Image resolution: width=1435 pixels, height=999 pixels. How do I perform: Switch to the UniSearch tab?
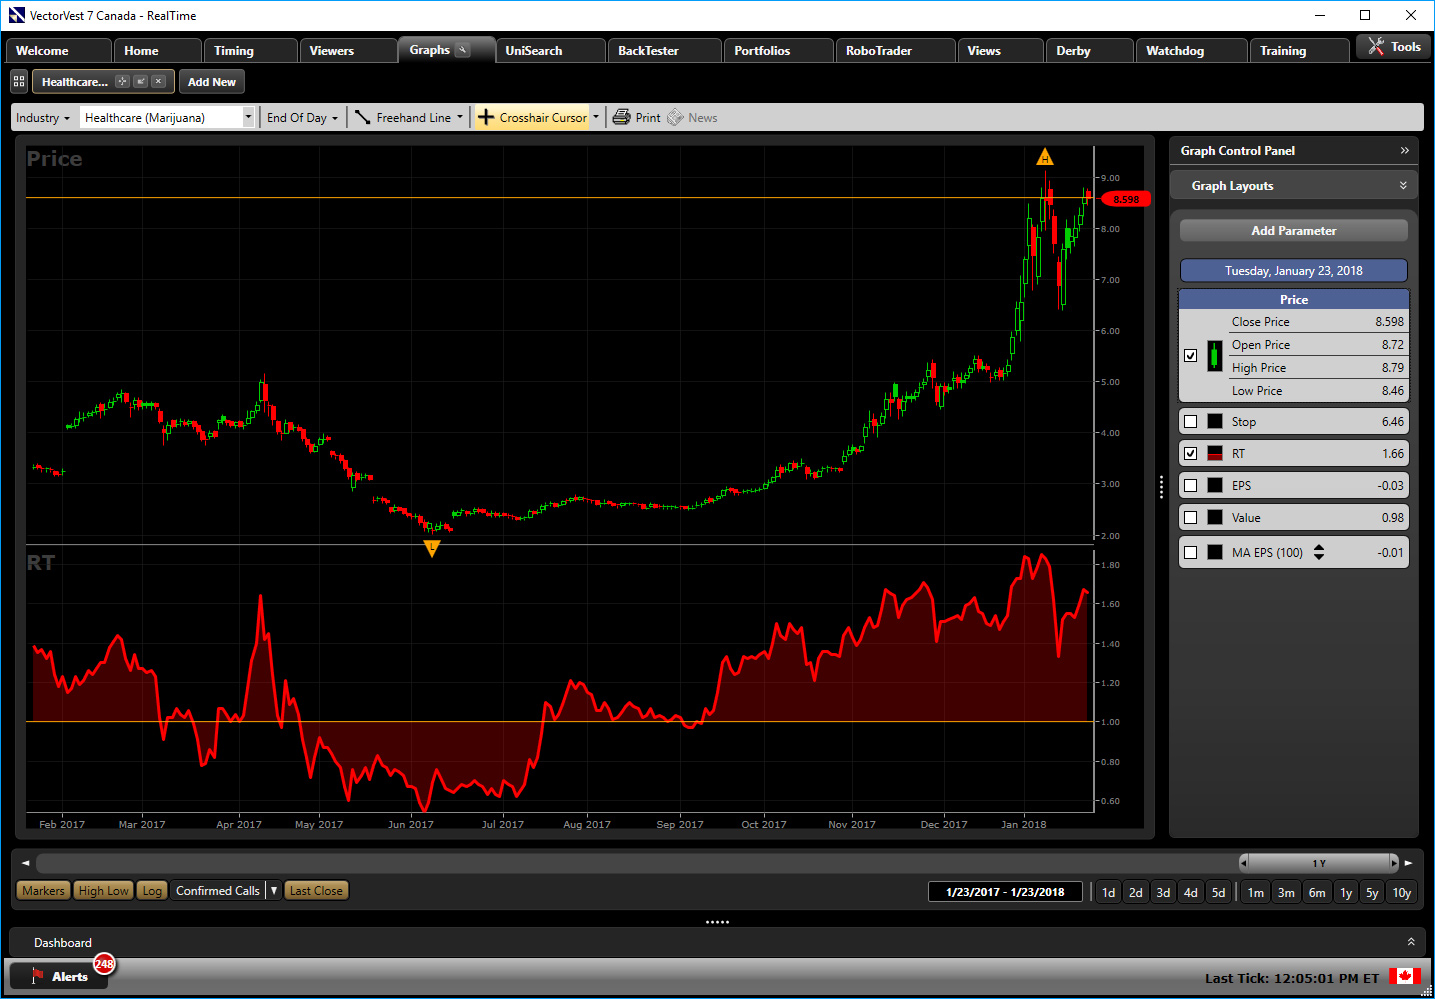(x=534, y=51)
